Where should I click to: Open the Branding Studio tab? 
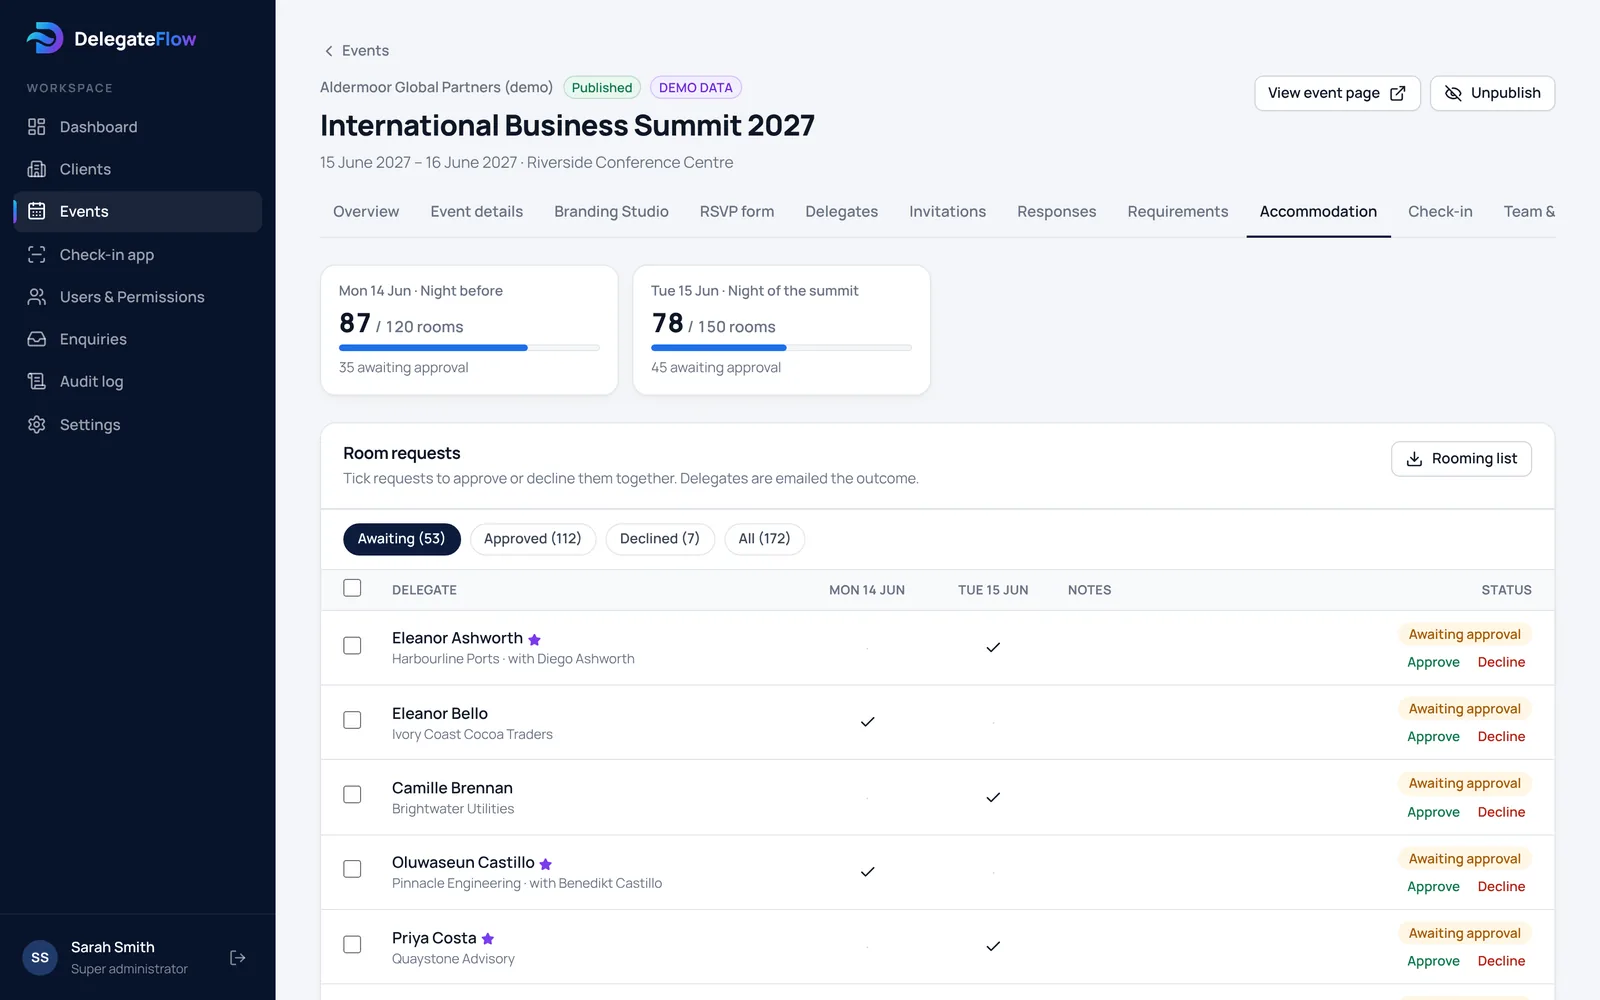tap(611, 212)
